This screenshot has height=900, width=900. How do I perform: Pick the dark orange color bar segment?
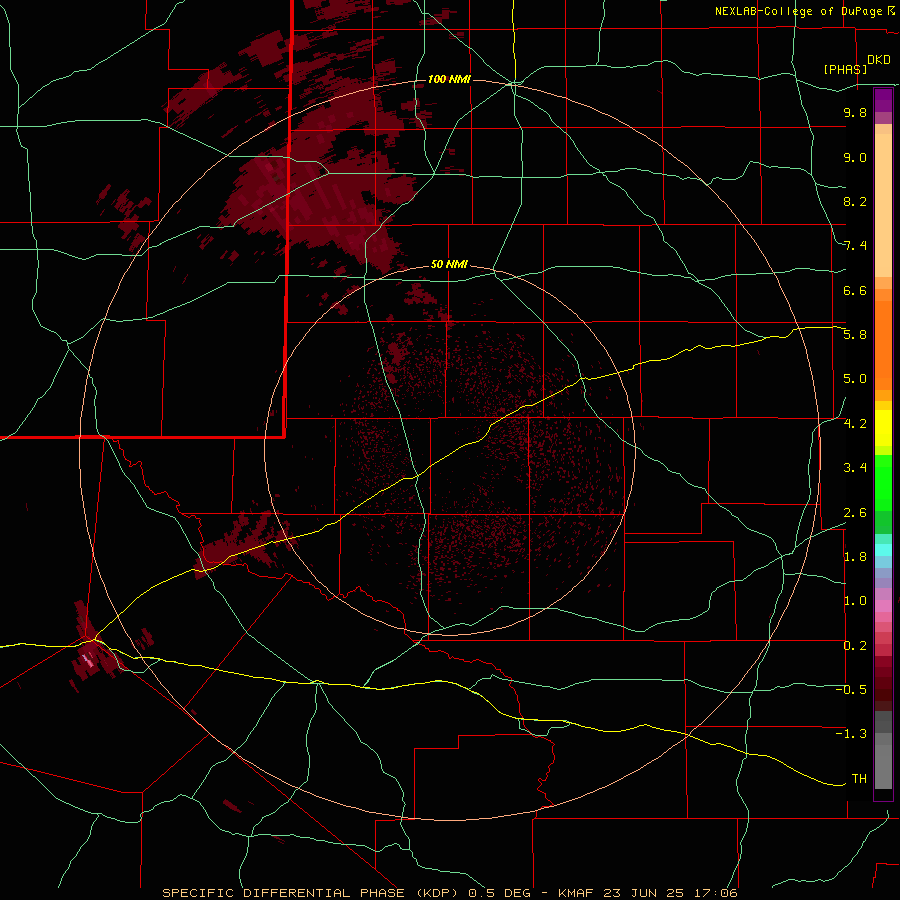[x=883, y=346]
